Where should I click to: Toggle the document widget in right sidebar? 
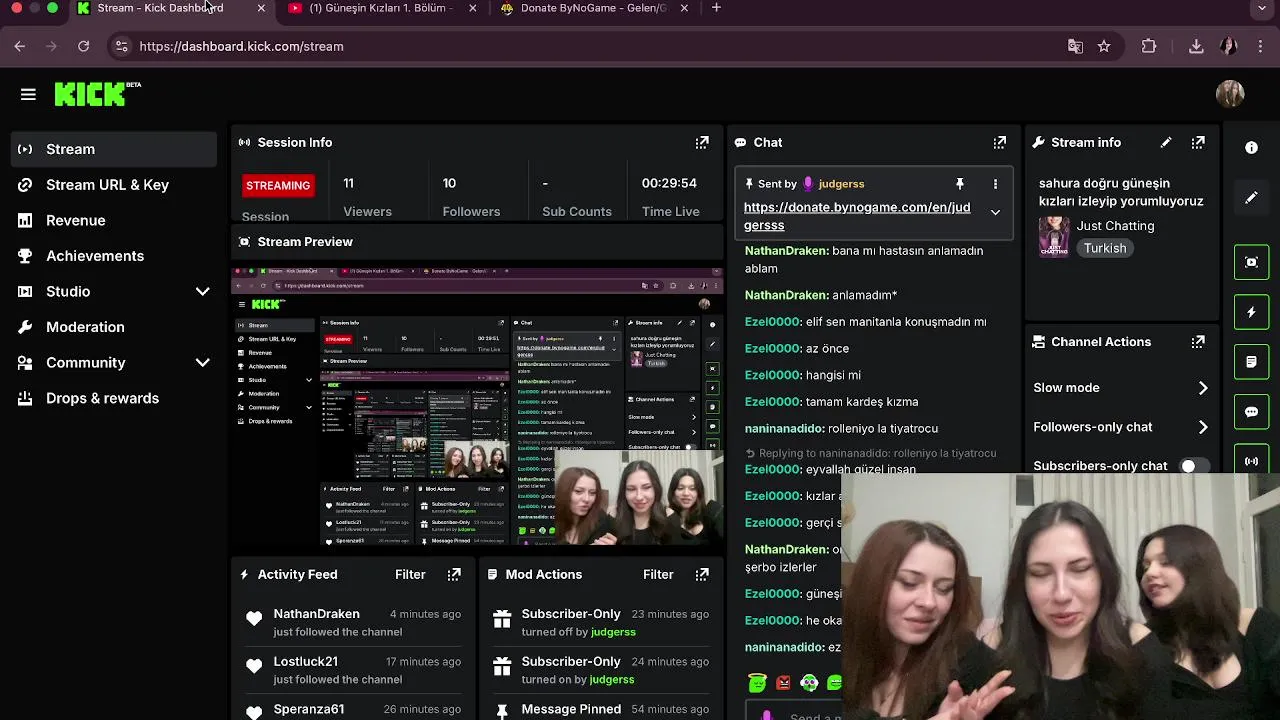pos(1251,362)
